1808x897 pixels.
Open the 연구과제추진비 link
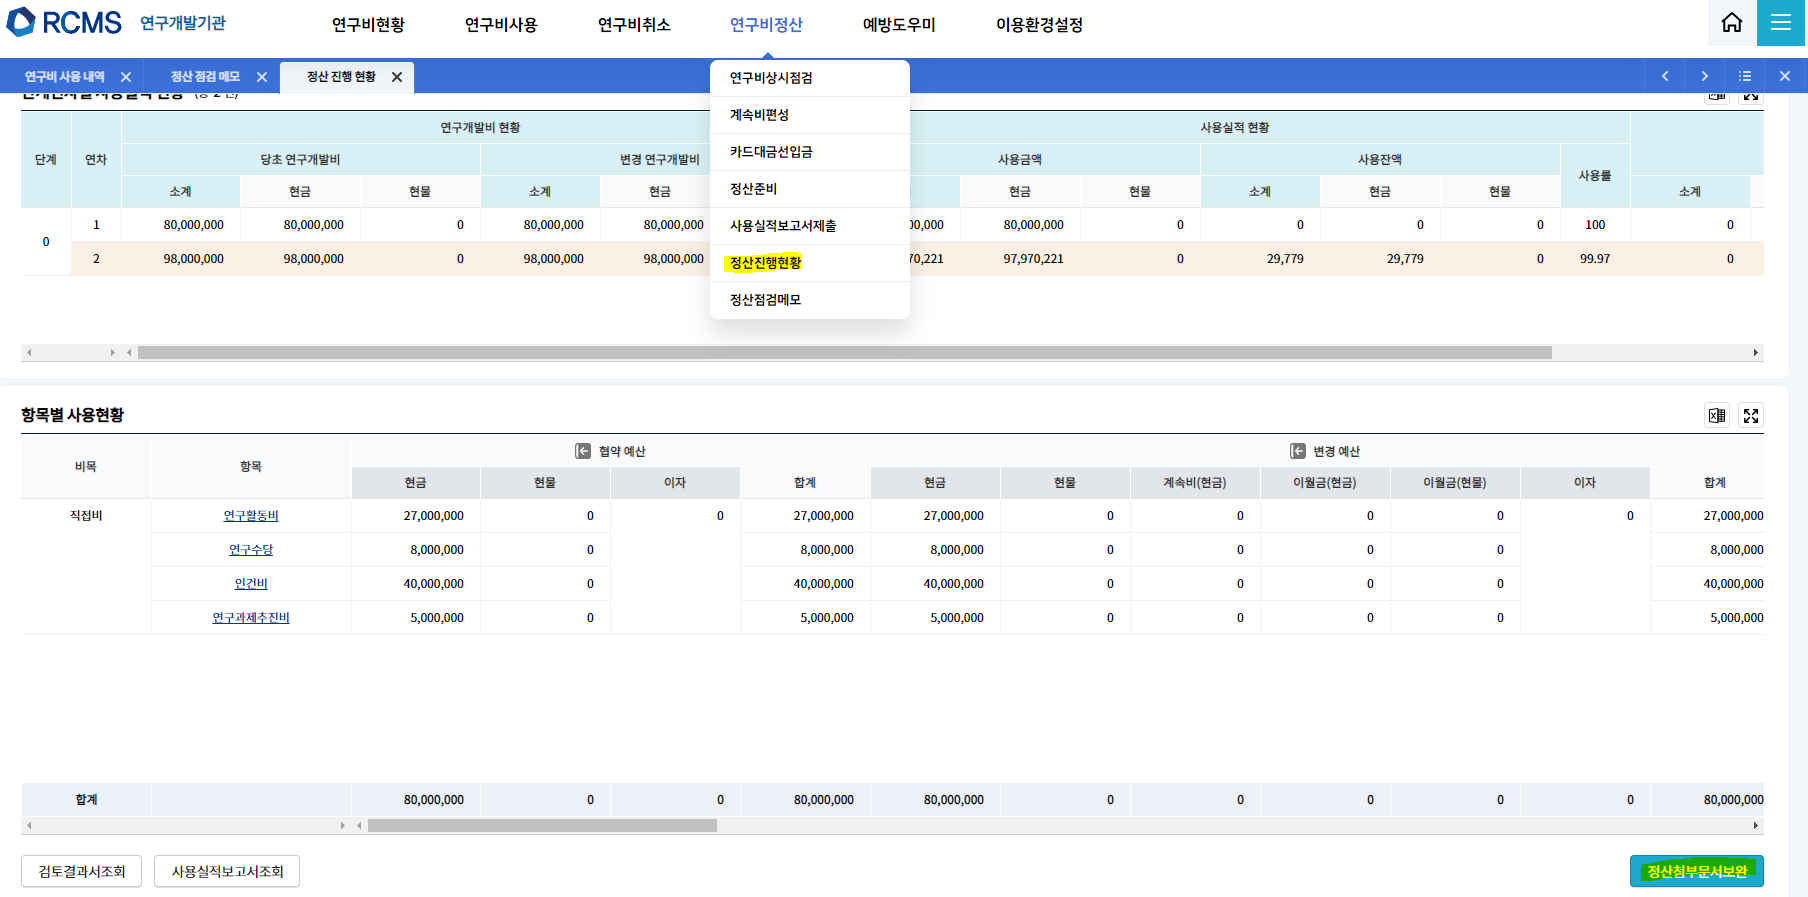(x=251, y=618)
